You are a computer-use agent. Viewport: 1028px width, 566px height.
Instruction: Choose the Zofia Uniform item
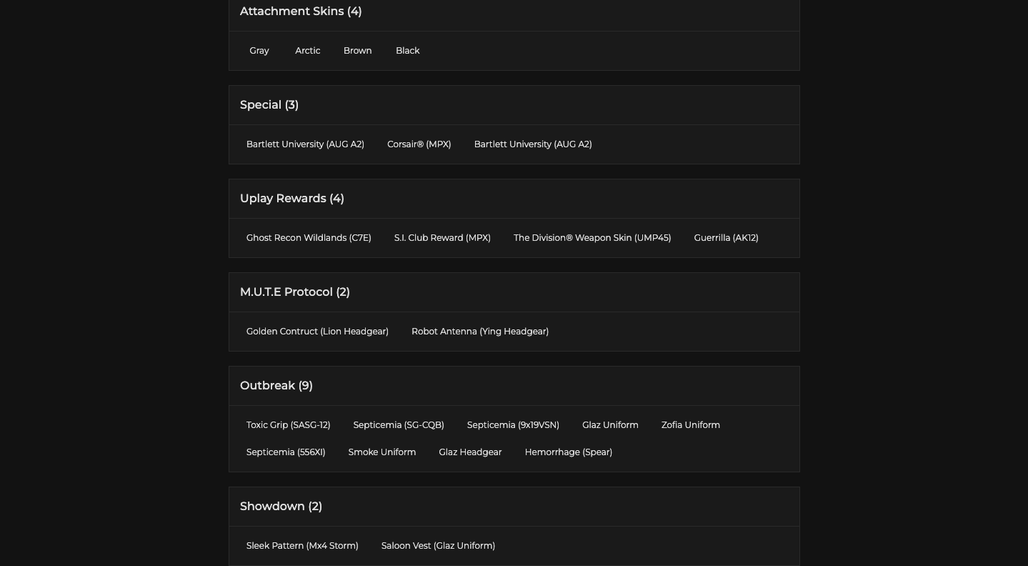pyautogui.click(x=690, y=425)
